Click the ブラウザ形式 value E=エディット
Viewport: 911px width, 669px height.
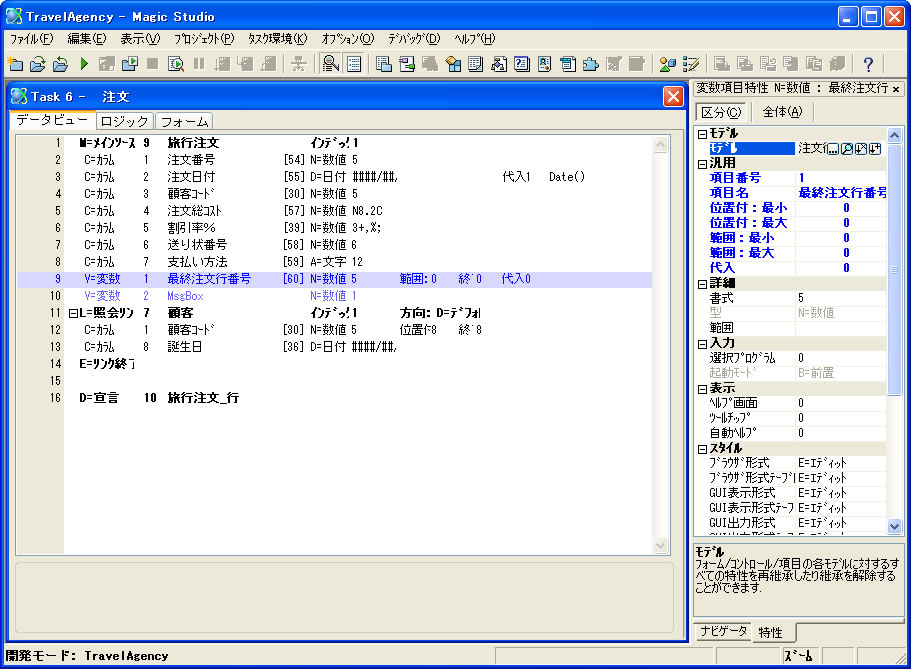(840, 463)
